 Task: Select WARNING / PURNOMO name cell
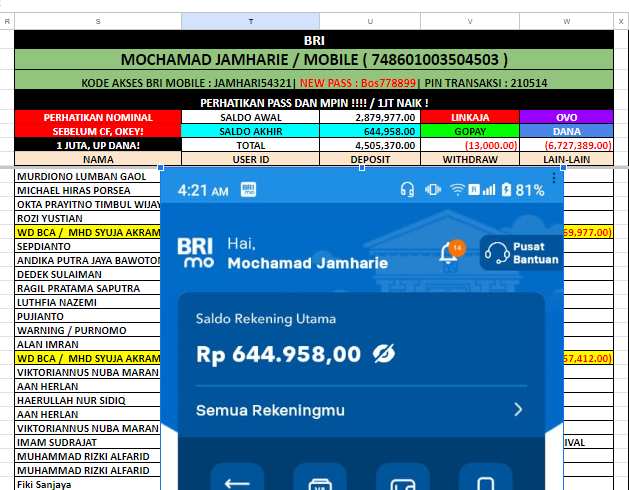(x=87, y=330)
